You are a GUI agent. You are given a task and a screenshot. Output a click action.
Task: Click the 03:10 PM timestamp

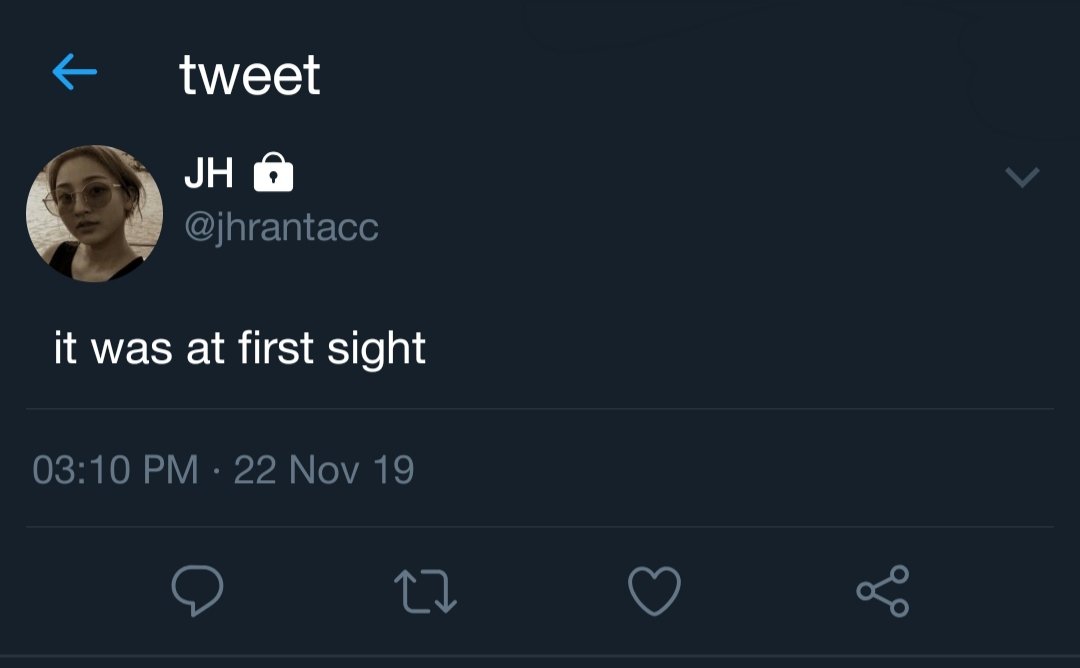(x=115, y=469)
